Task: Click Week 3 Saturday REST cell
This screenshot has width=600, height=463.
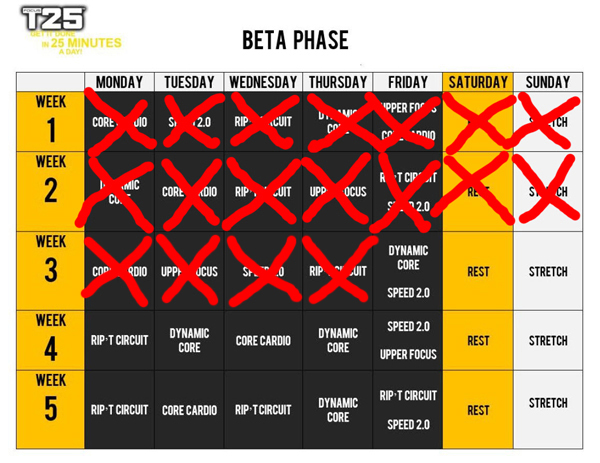Action: click(478, 271)
